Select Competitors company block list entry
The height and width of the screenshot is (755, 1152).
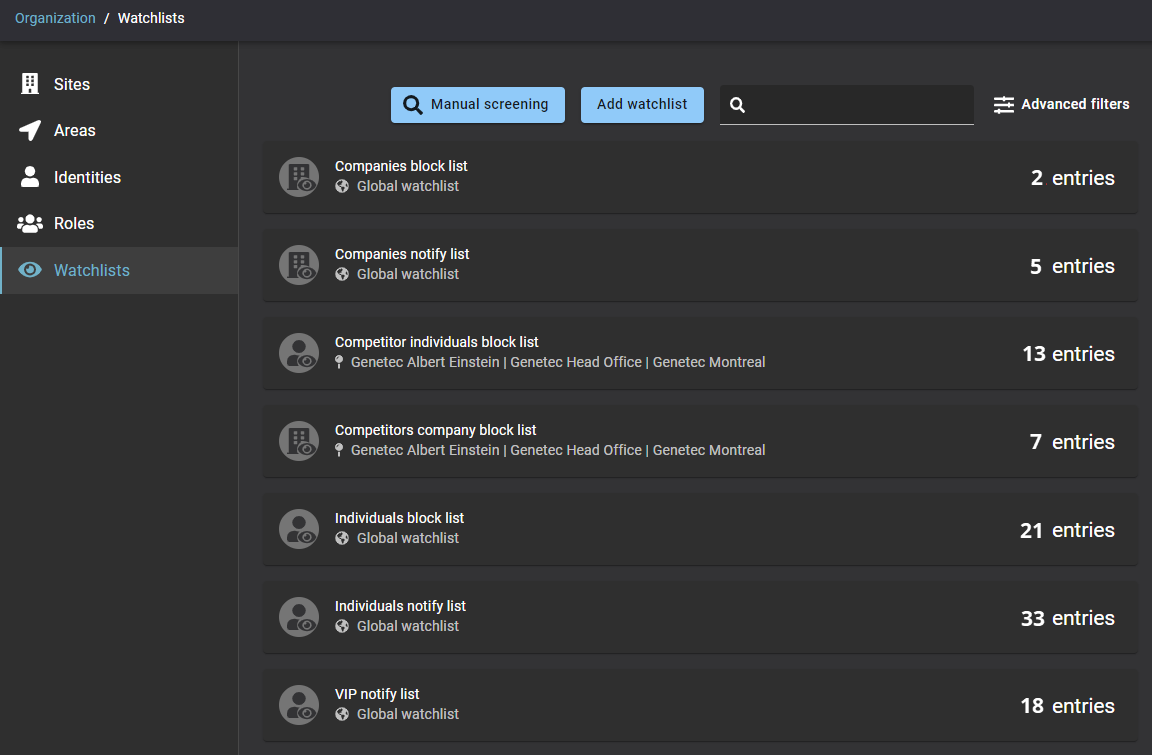[x=700, y=442]
